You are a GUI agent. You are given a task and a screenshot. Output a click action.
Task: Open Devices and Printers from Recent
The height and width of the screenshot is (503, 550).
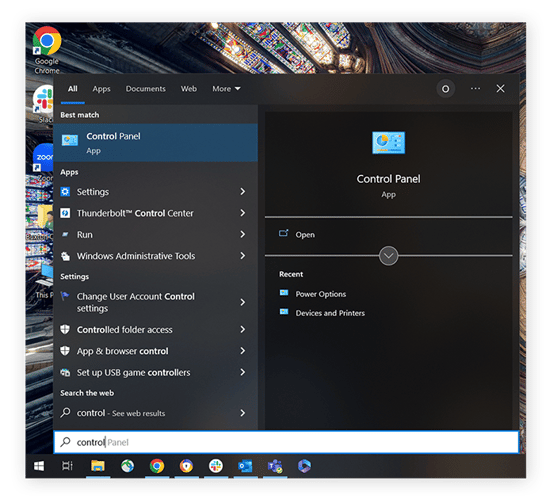(x=330, y=313)
